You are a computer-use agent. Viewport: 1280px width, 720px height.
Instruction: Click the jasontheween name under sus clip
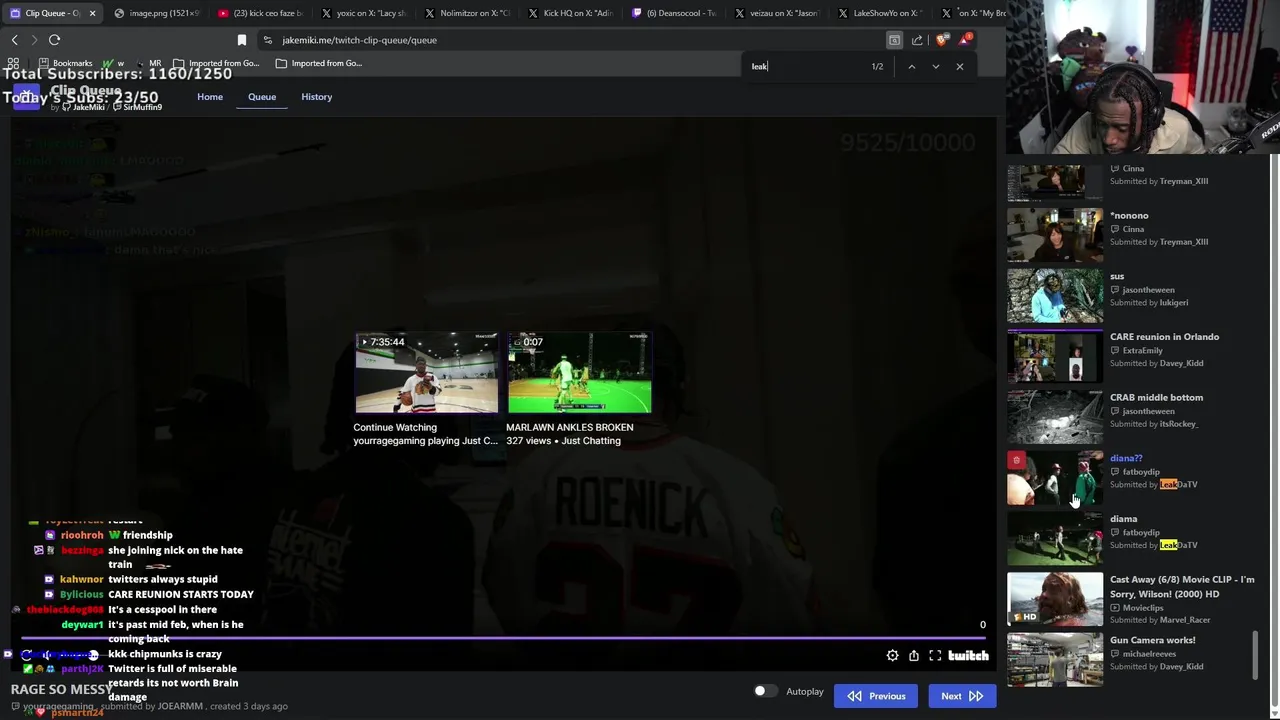(x=1148, y=290)
